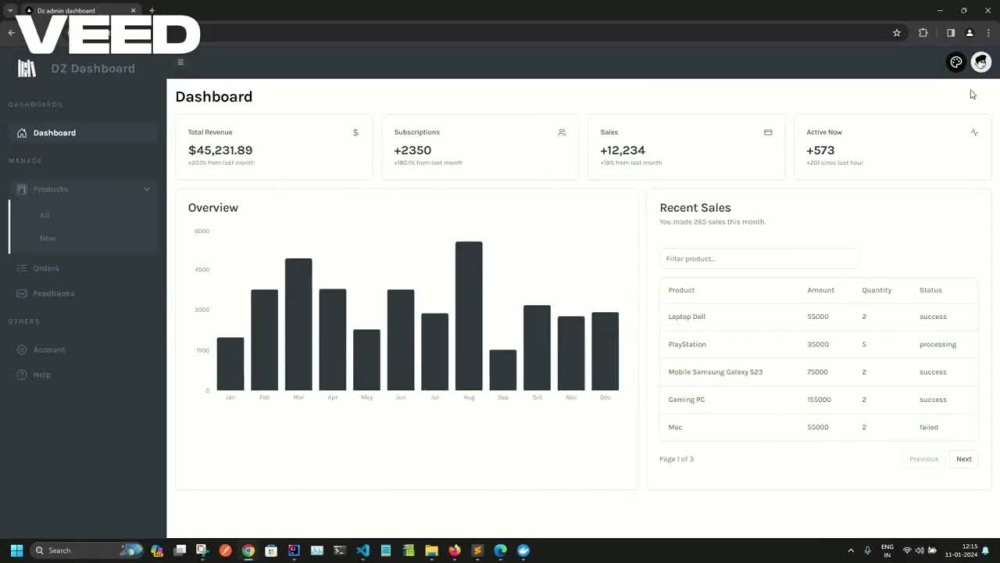
Task: Toggle the sidebar hamburger menu icon
Action: click(x=180, y=62)
